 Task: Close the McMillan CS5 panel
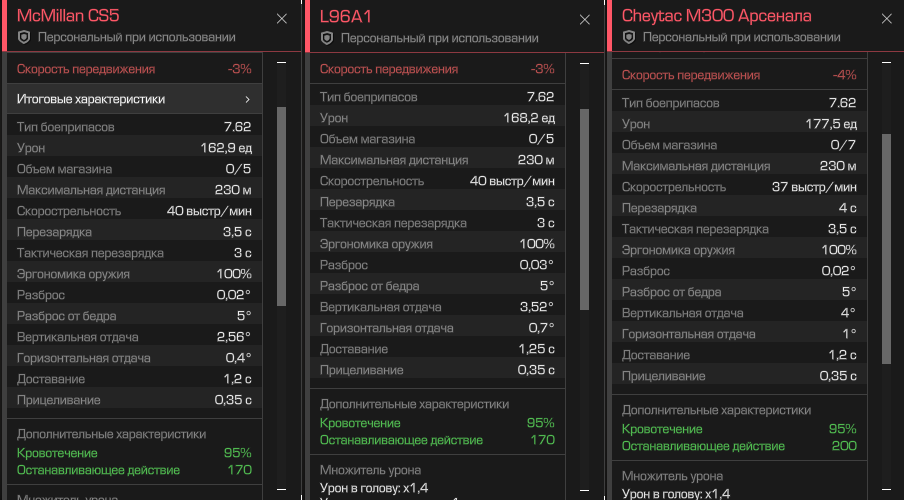tap(282, 18)
